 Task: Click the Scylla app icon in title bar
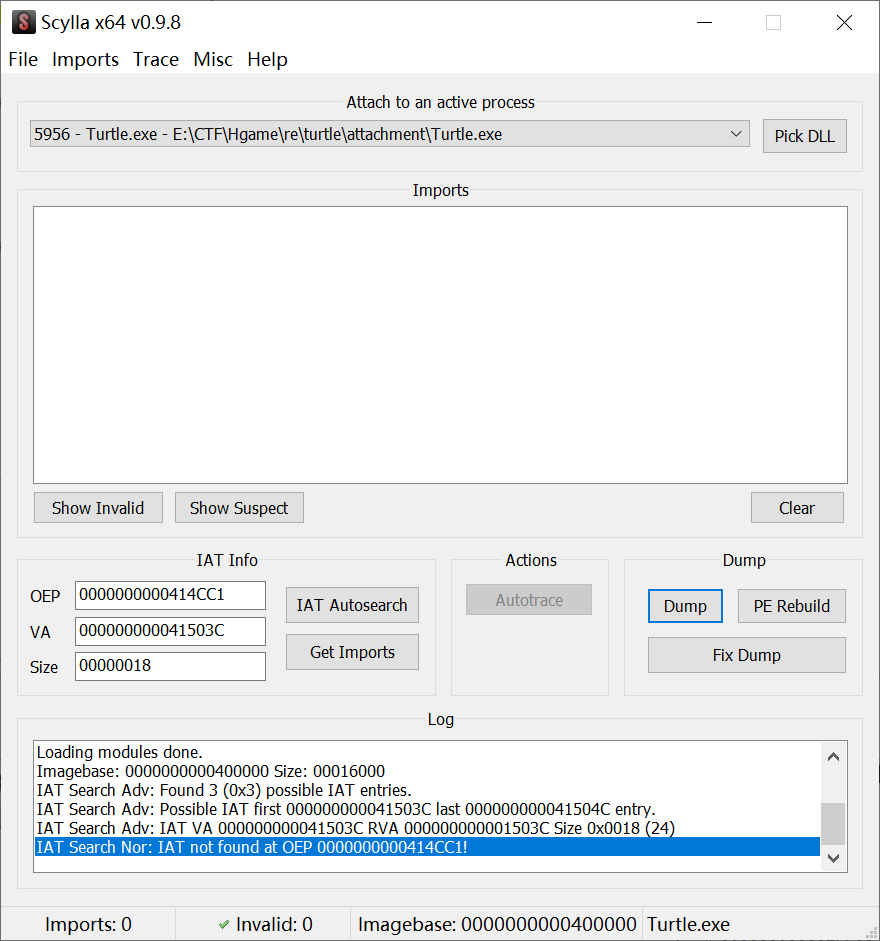click(23, 22)
